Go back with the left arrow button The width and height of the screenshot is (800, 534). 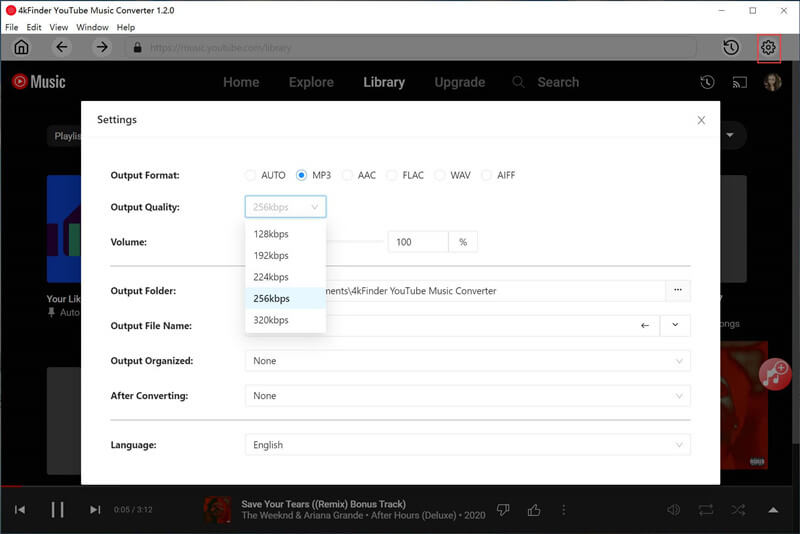pyautogui.click(x=62, y=47)
